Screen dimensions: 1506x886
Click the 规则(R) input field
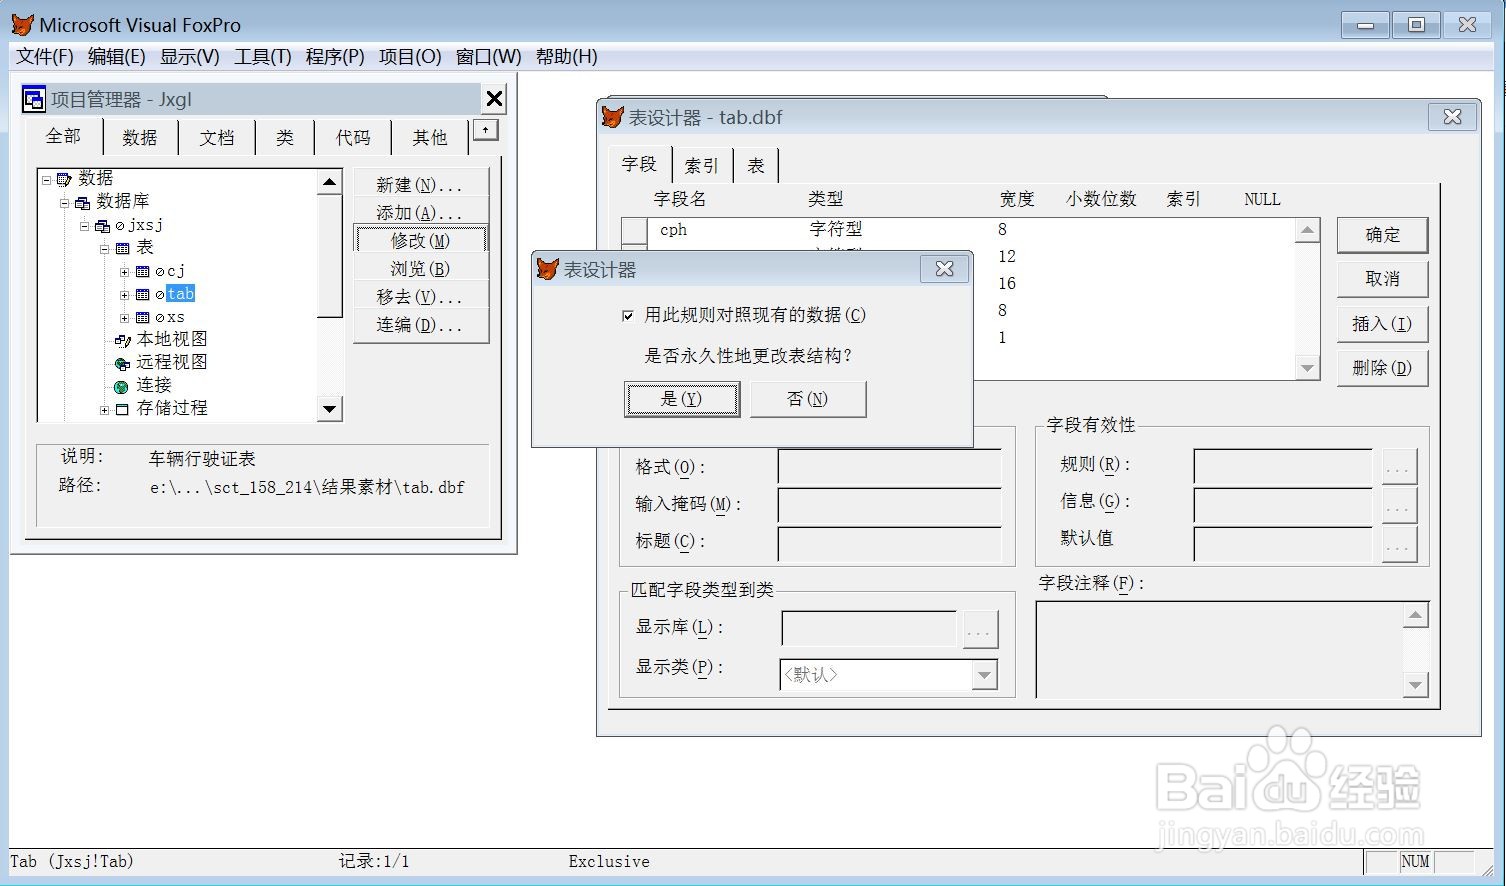[x=1283, y=465]
